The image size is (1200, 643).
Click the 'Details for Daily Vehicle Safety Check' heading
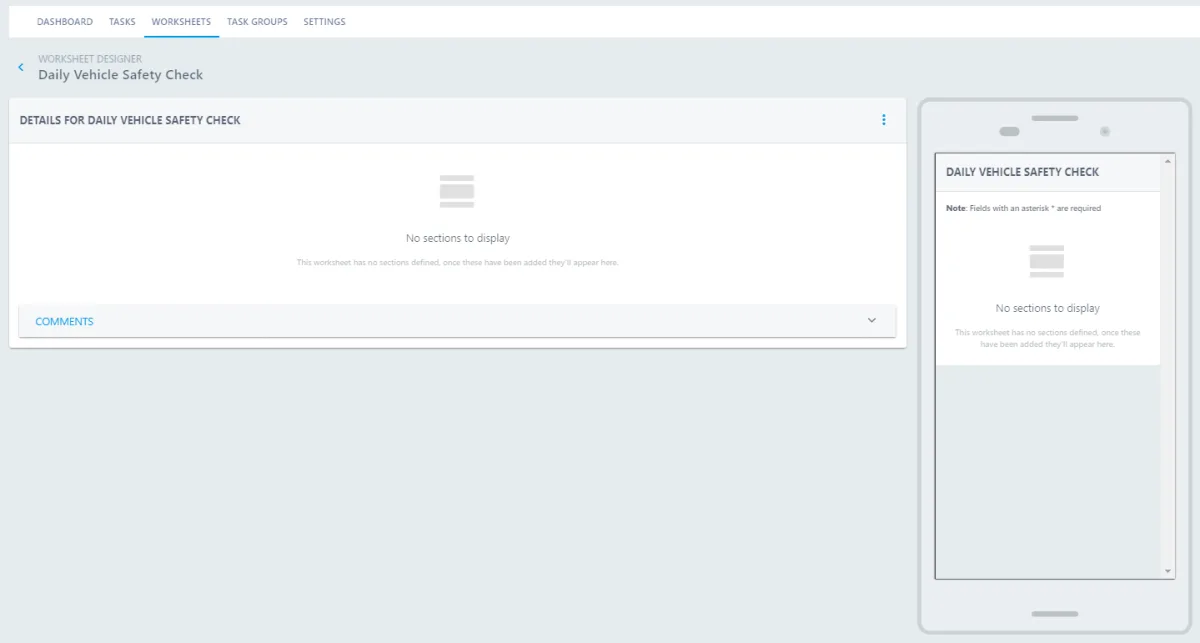(x=130, y=120)
